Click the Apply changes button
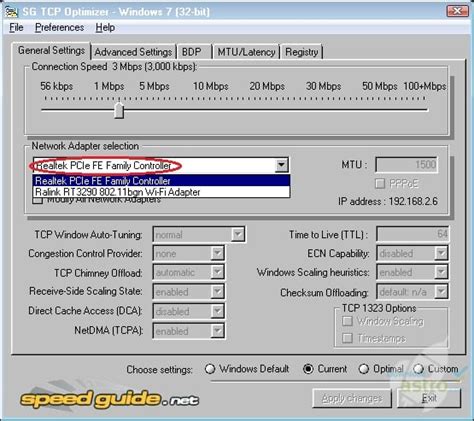The height and width of the screenshot is (421, 474). tap(352, 398)
